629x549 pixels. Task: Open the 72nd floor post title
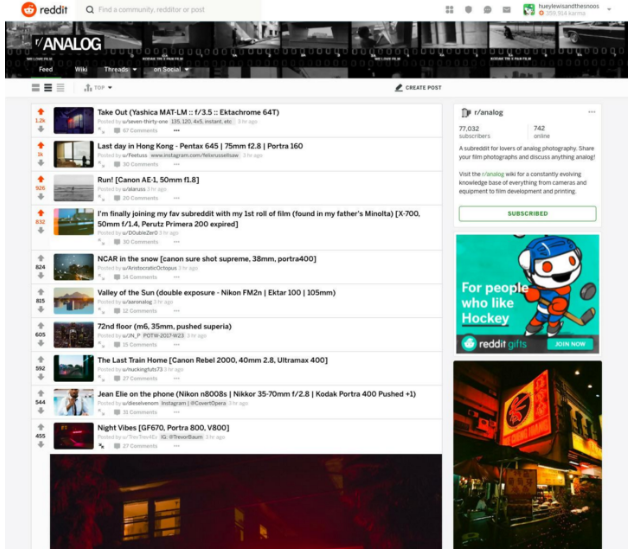(x=164, y=326)
